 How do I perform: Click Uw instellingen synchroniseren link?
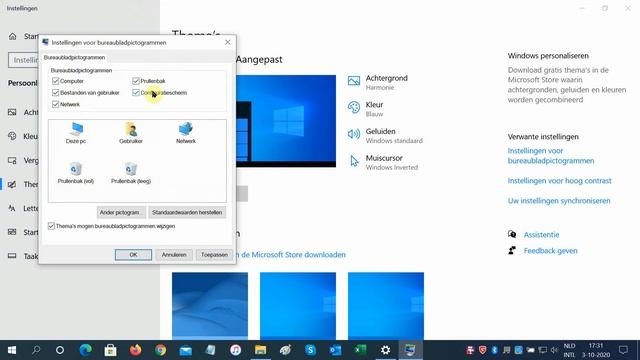559,200
